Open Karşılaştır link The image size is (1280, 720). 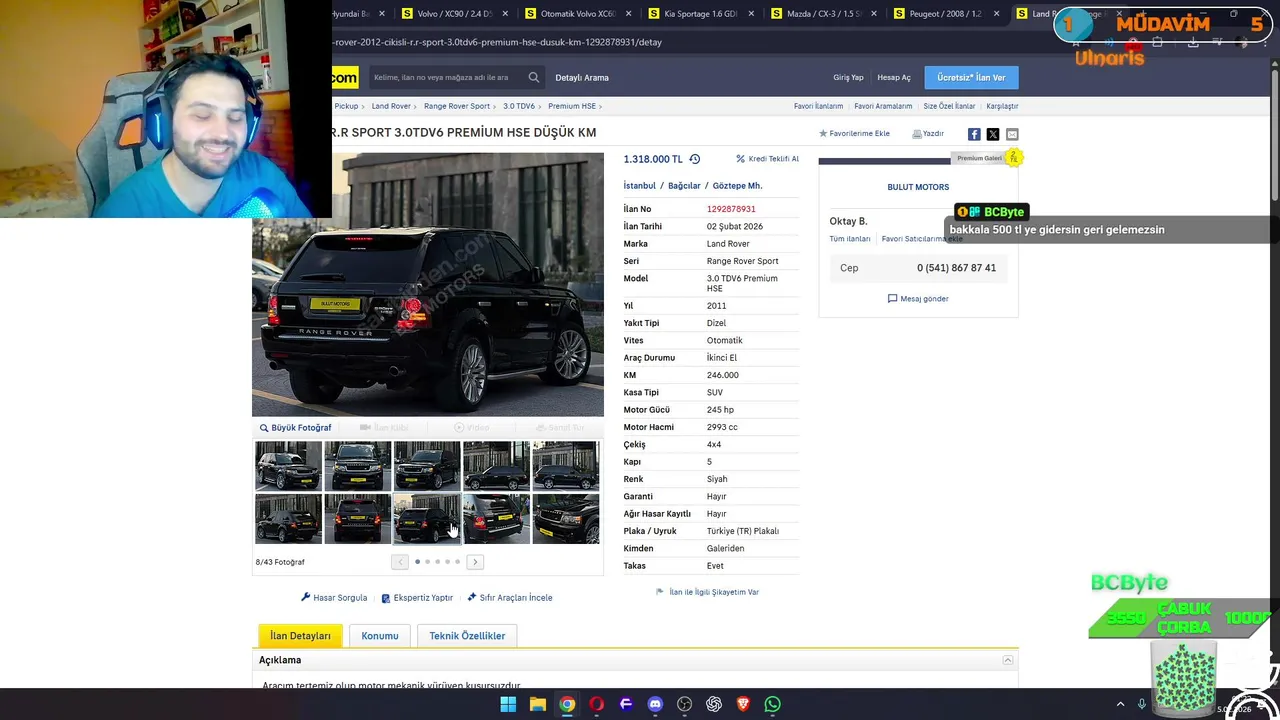point(1002,106)
